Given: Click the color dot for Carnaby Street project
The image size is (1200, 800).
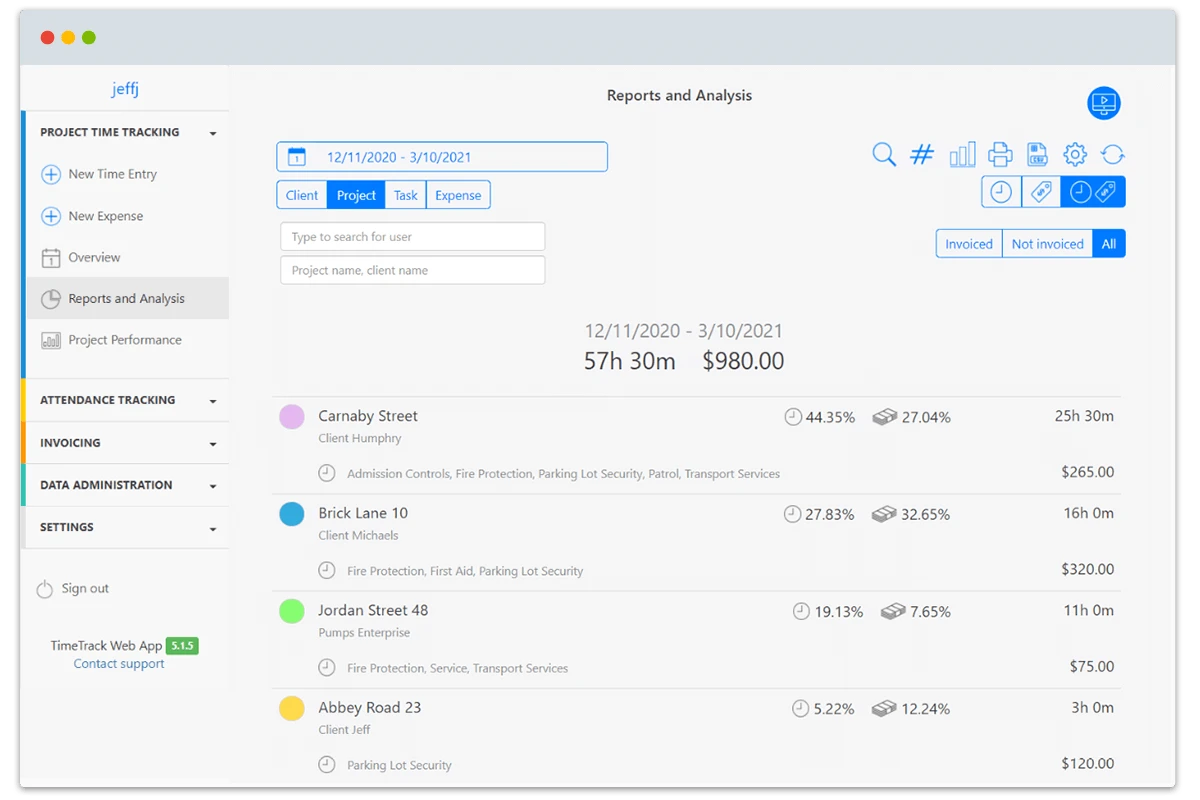Looking at the screenshot, I should pos(294,414).
